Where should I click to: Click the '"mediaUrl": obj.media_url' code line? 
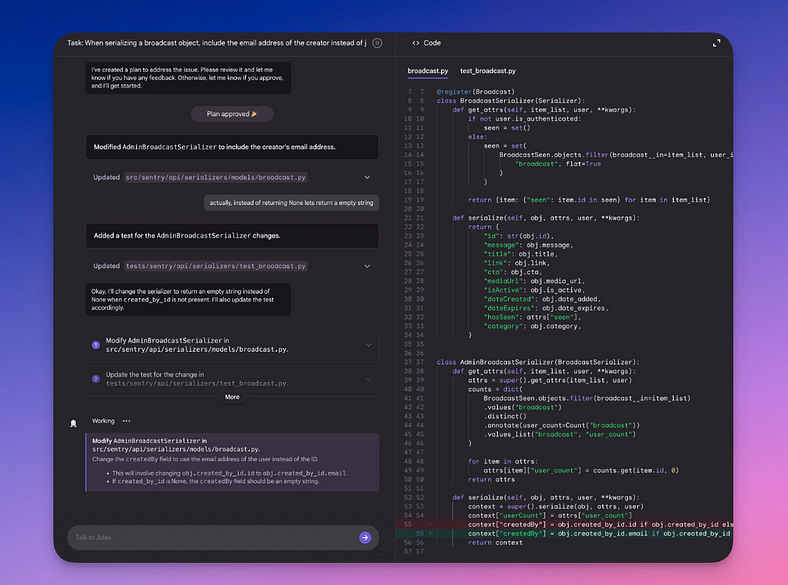pyautogui.click(x=534, y=281)
